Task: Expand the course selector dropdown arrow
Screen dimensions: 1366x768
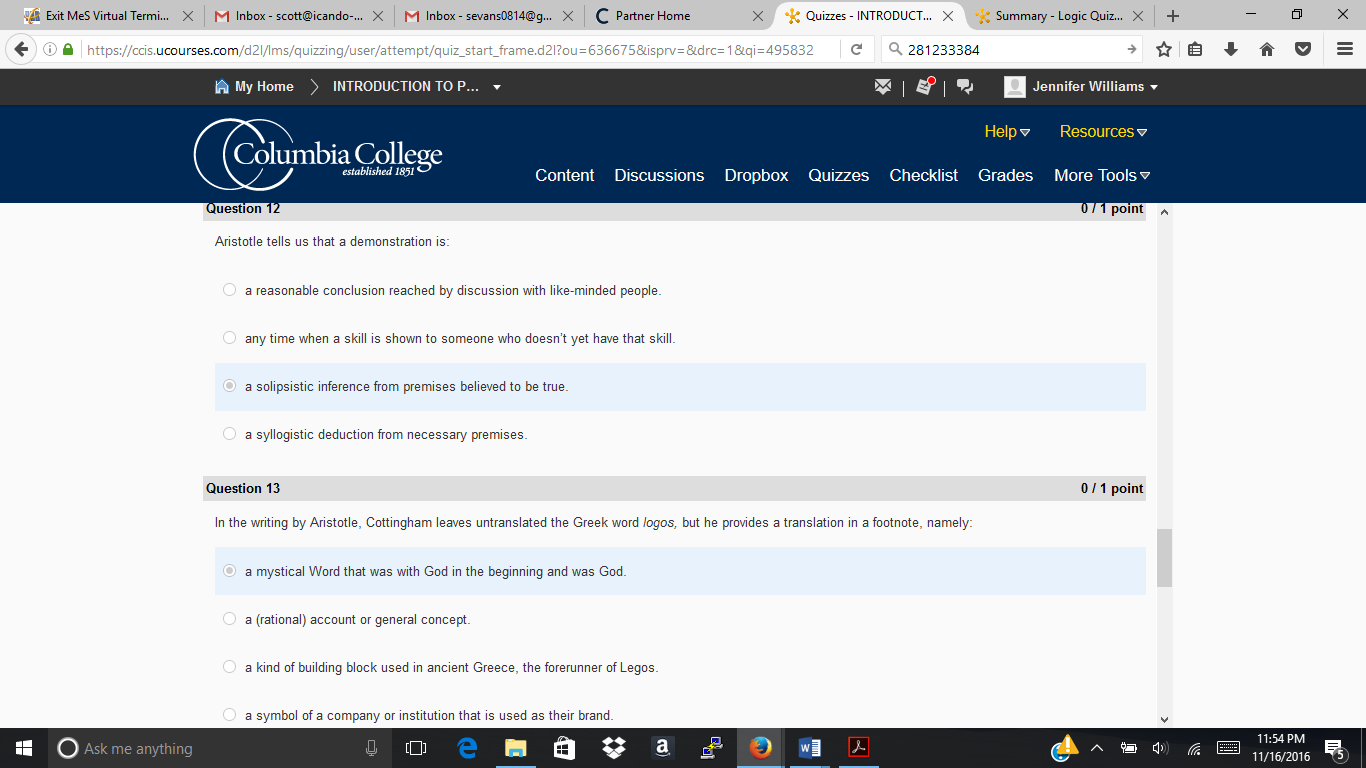Action: click(x=497, y=87)
